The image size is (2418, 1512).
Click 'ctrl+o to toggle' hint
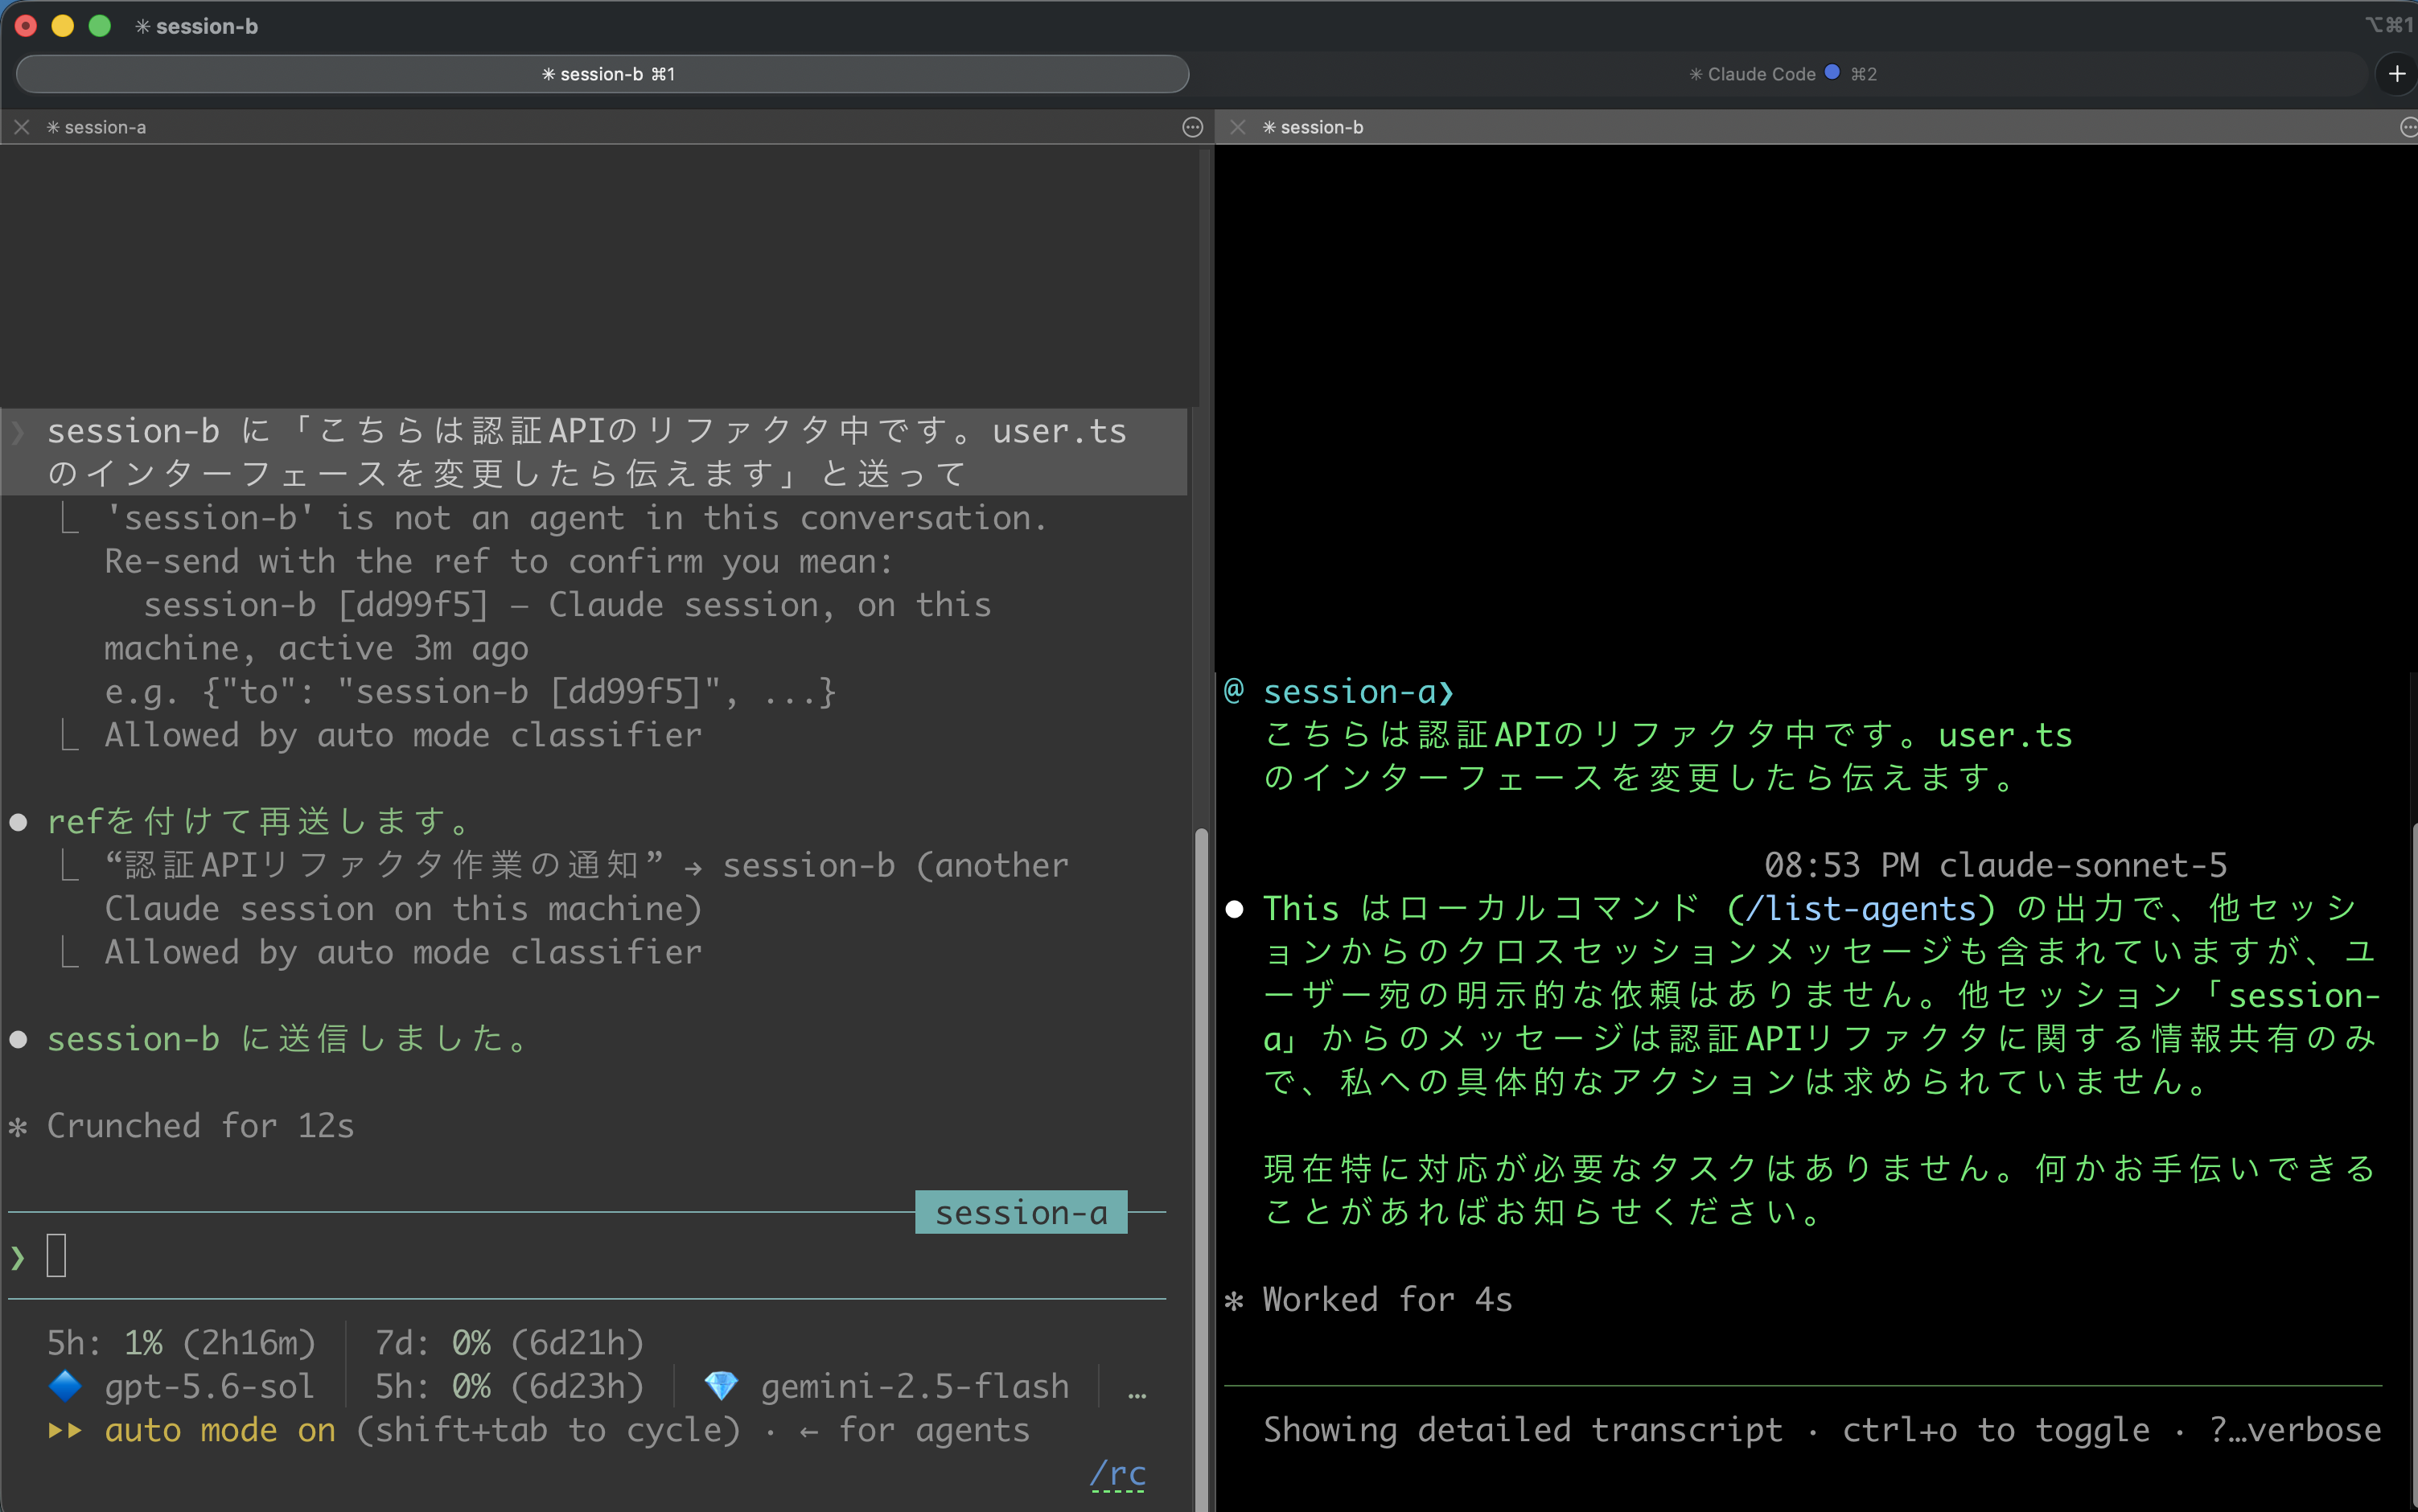tap(1996, 1430)
